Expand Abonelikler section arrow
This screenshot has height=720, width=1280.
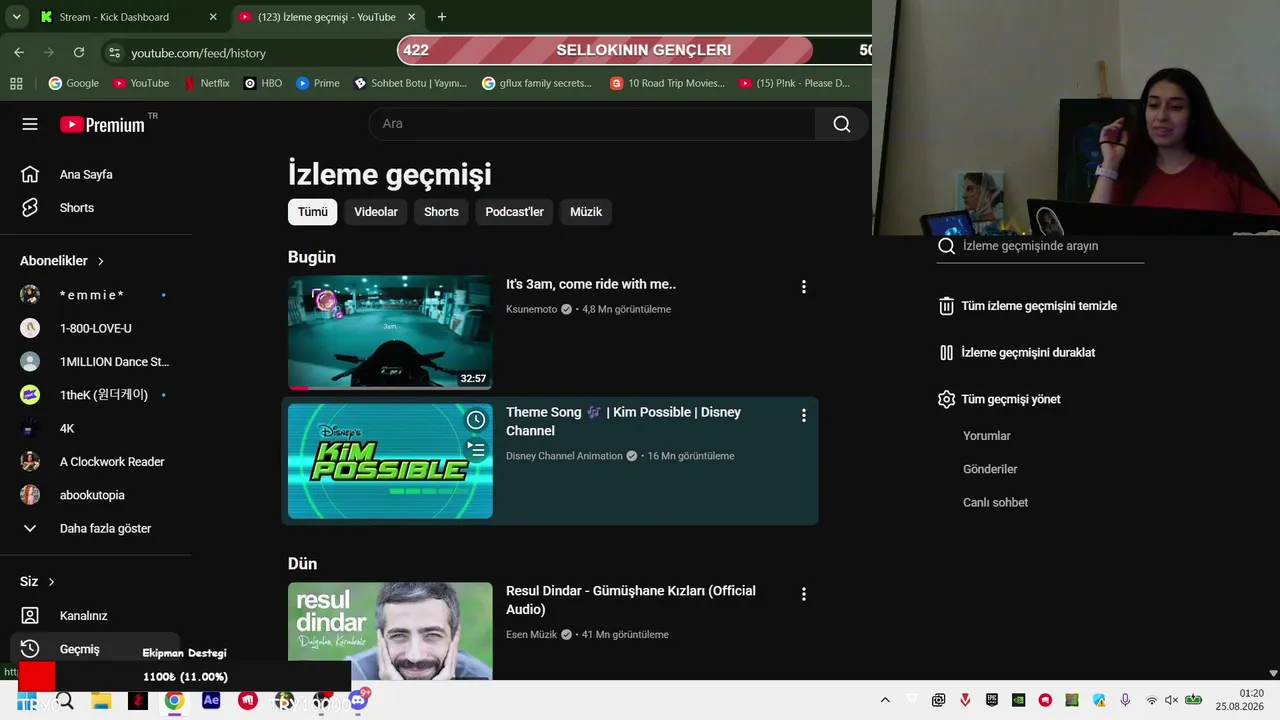[x=101, y=261]
